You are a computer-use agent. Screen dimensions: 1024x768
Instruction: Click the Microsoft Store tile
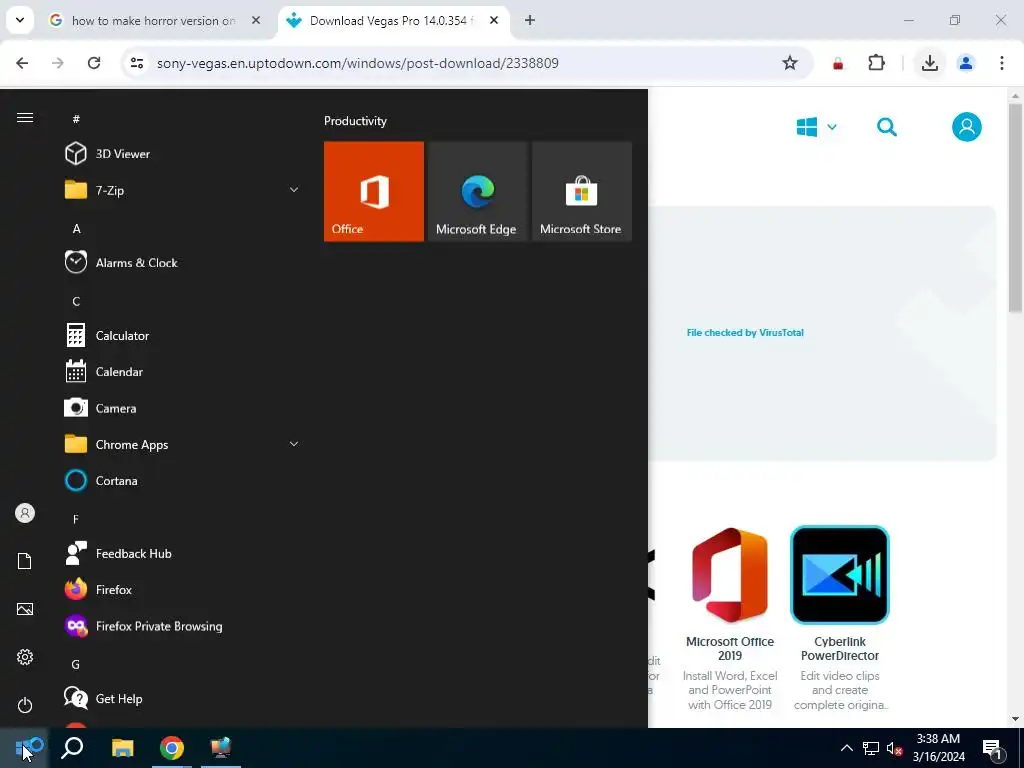581,191
